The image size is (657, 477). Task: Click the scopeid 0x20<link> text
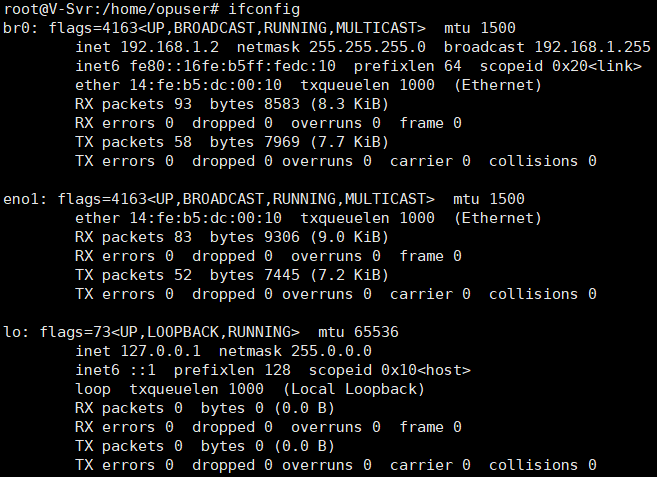coord(561,66)
